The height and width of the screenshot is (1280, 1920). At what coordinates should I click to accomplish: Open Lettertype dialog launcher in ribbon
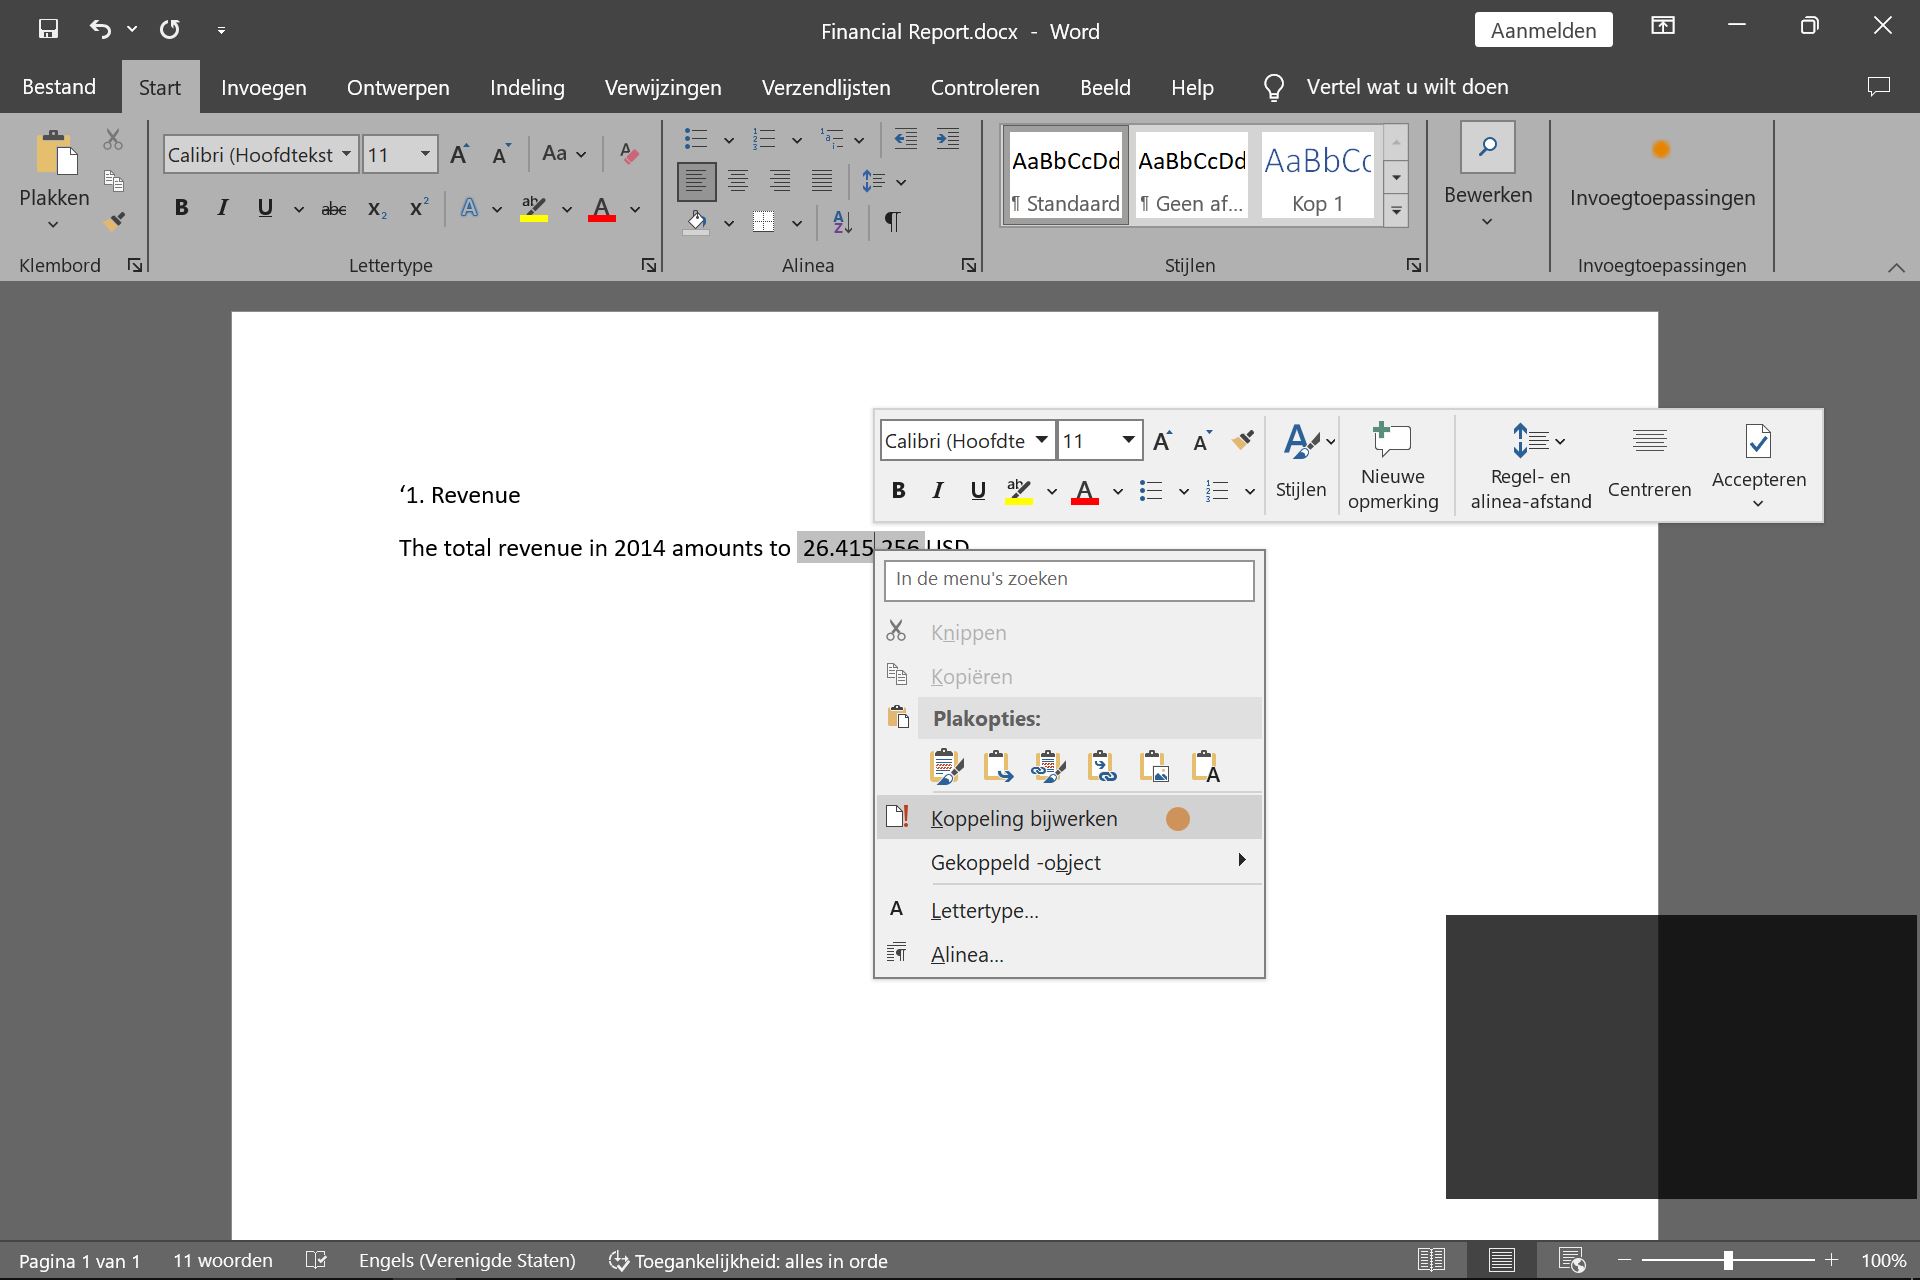(x=649, y=265)
